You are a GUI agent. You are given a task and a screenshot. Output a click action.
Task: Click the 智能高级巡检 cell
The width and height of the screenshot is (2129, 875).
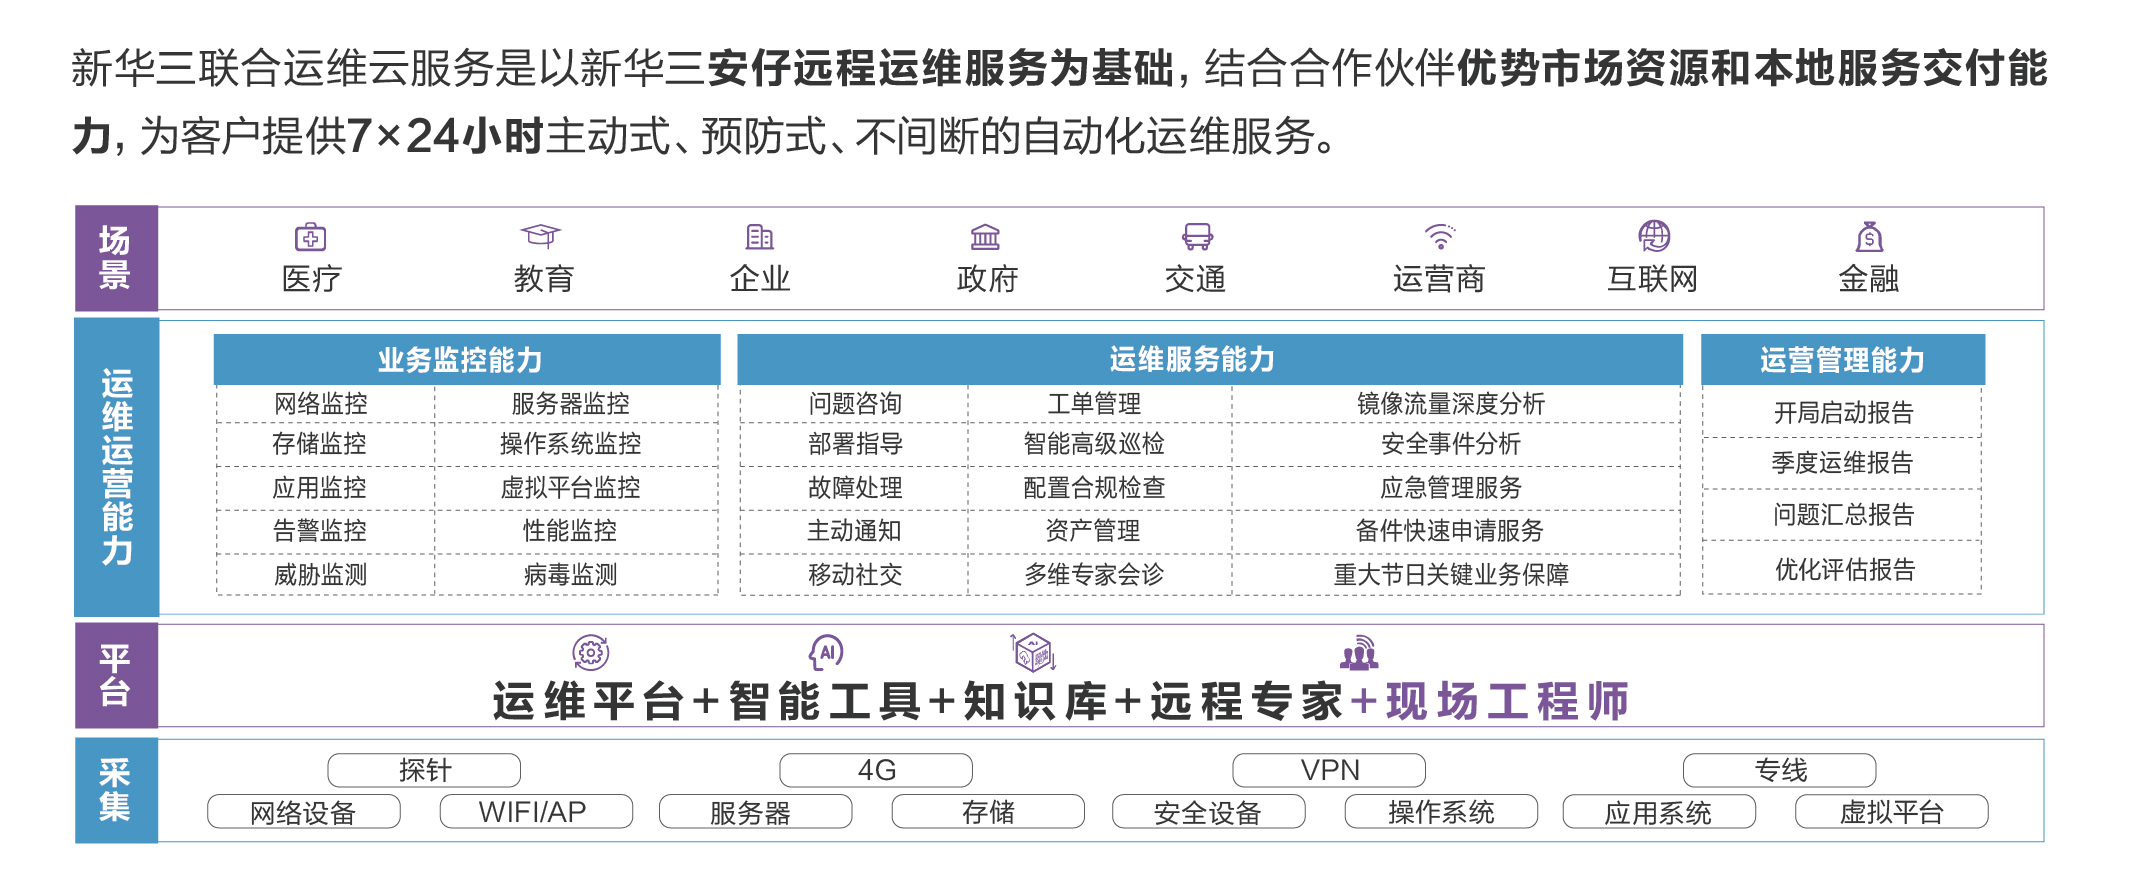click(x=1099, y=444)
